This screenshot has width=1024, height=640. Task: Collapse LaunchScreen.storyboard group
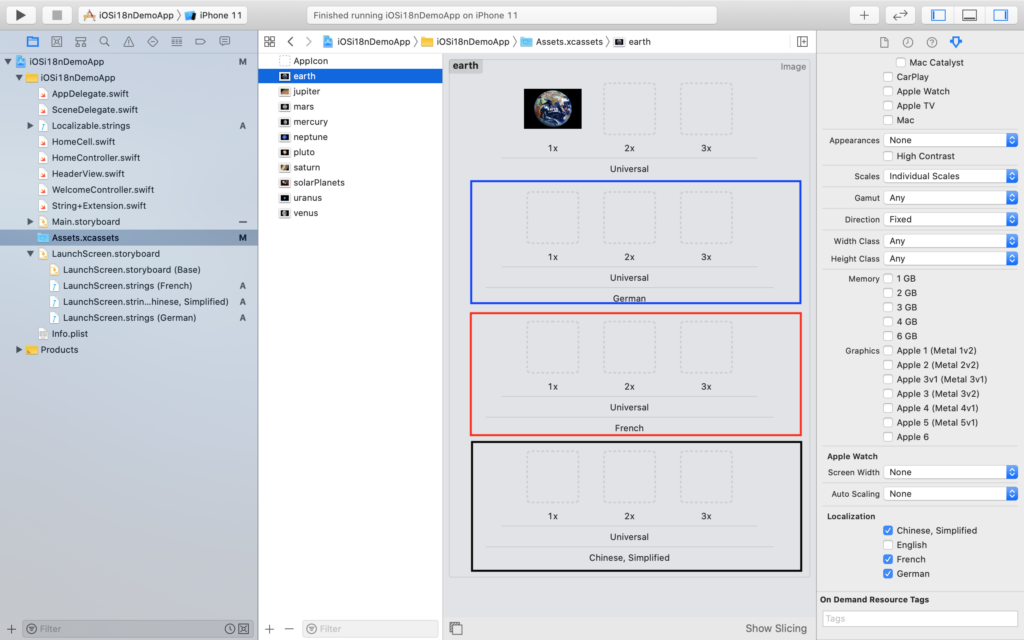coord(30,253)
